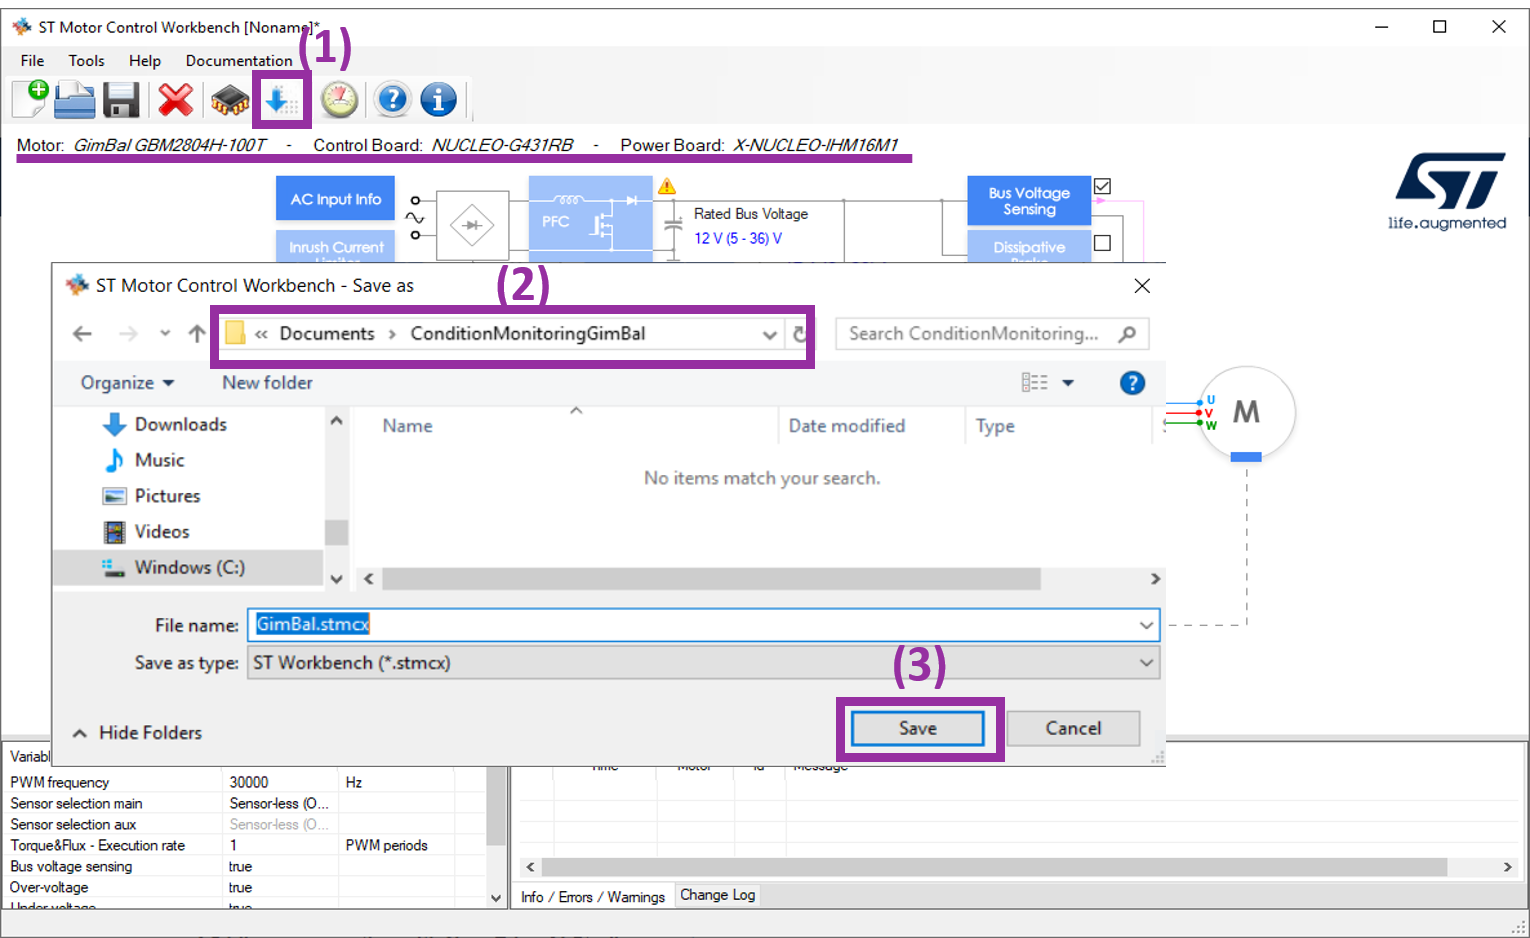The image size is (1530, 938).
Task: Click Documents in the address breadcrumb
Action: [x=327, y=334]
